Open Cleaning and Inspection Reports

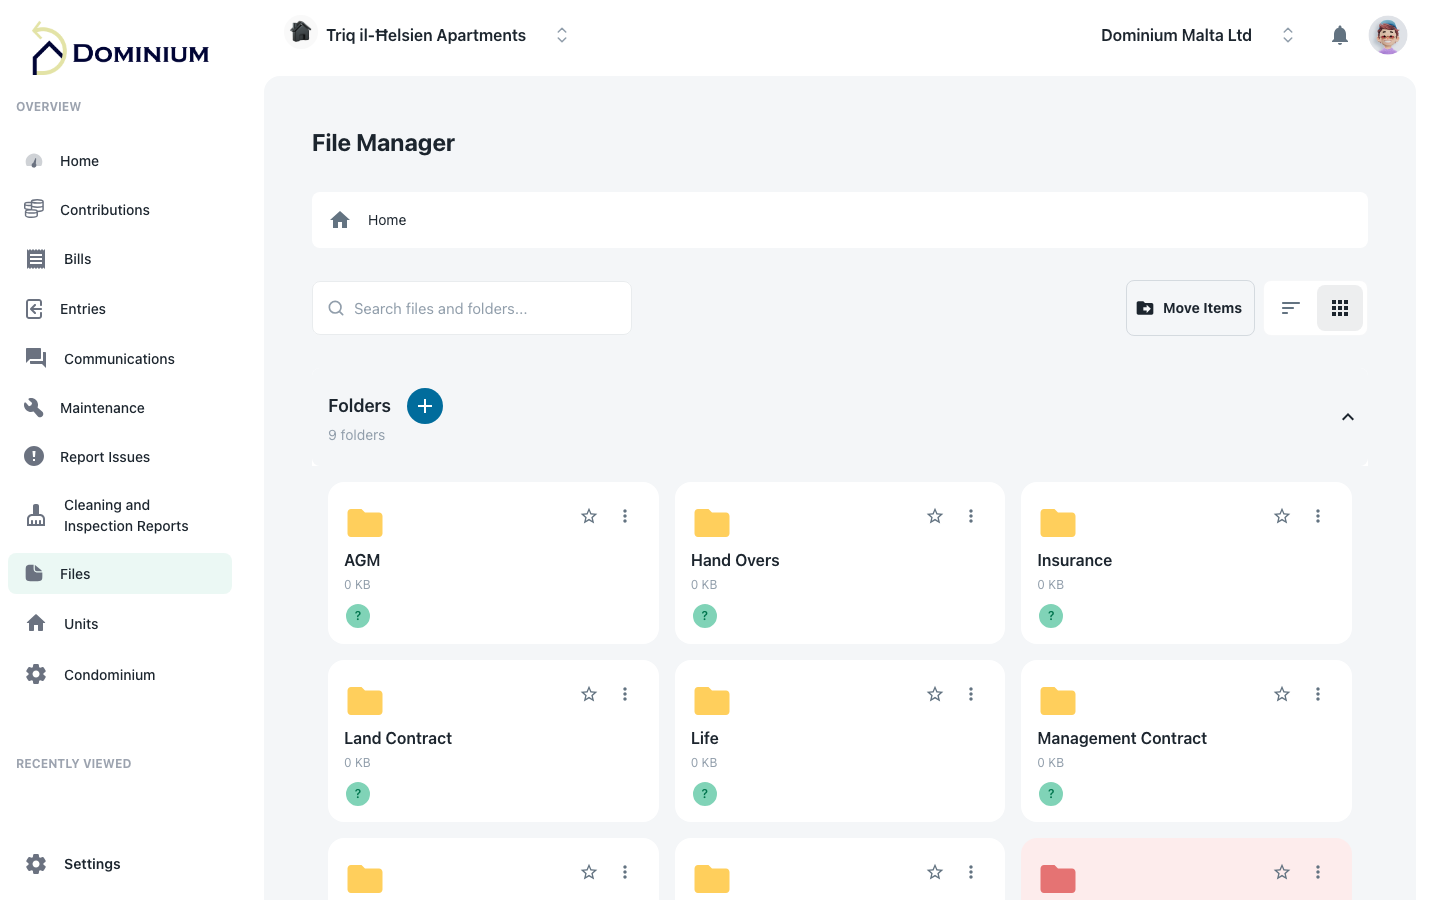point(120,516)
